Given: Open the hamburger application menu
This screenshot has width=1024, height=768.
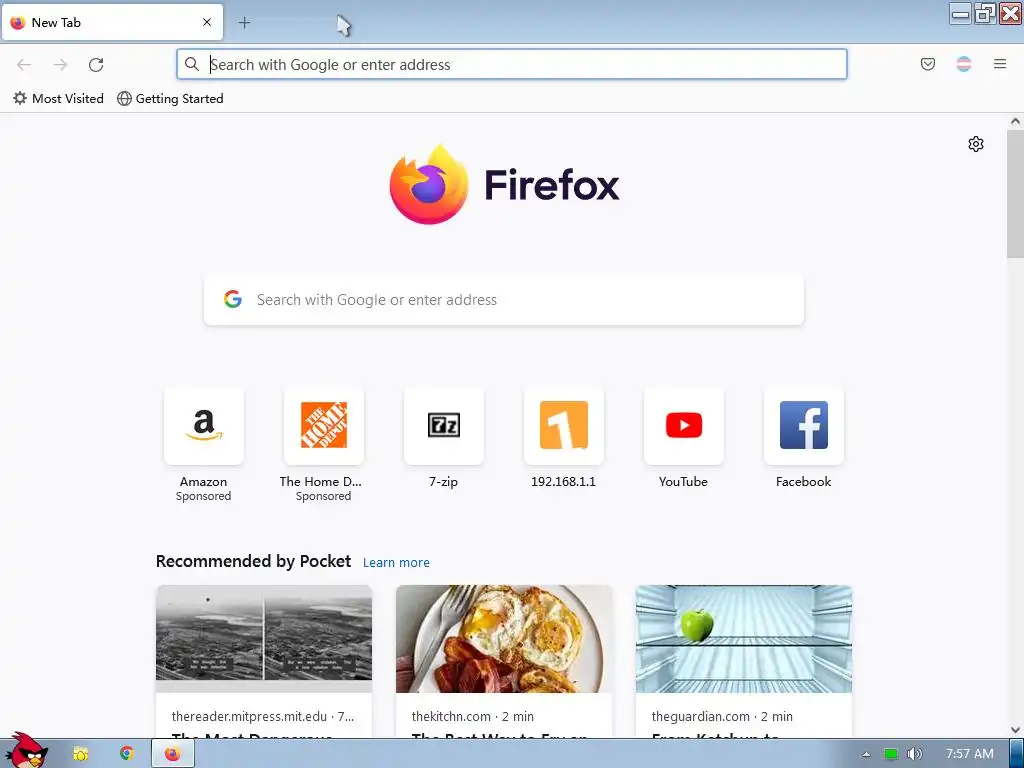Looking at the screenshot, I should [x=1000, y=64].
